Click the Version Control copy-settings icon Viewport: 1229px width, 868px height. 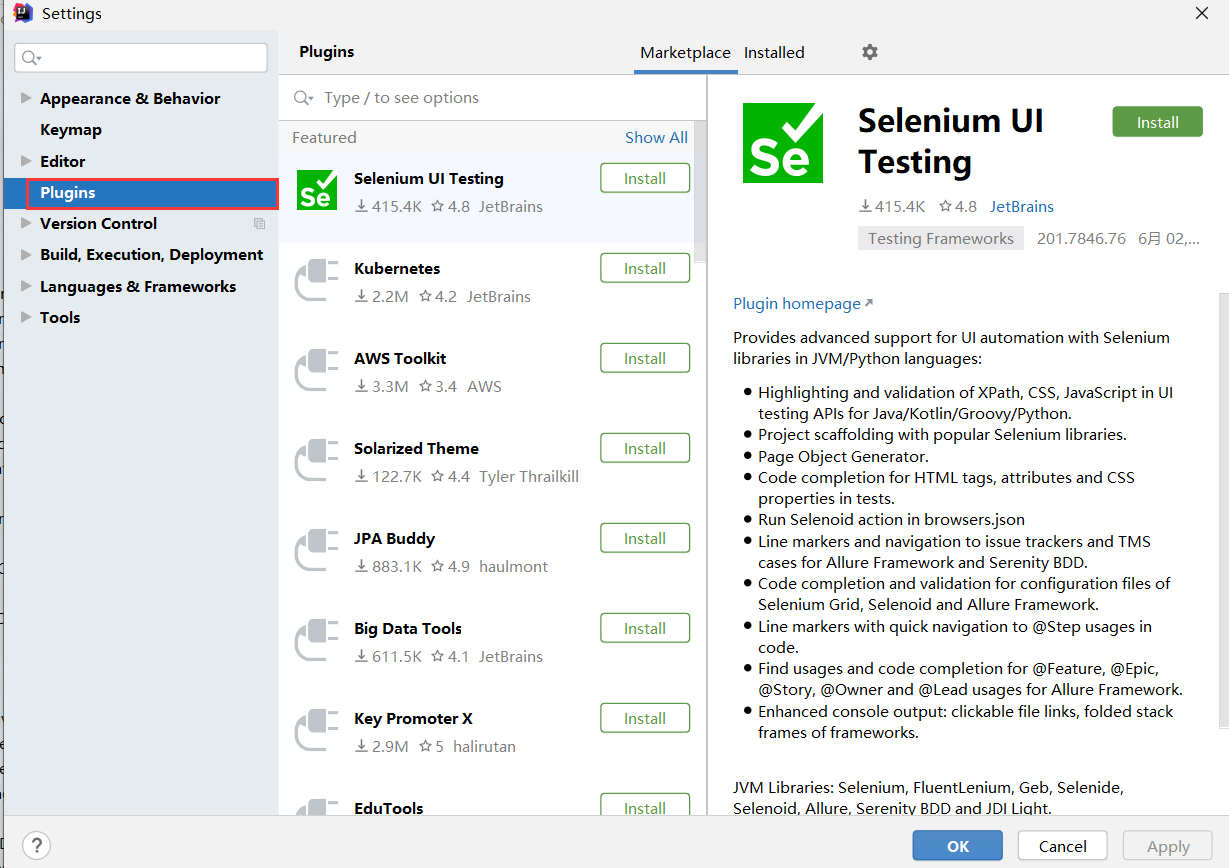pyautogui.click(x=260, y=224)
